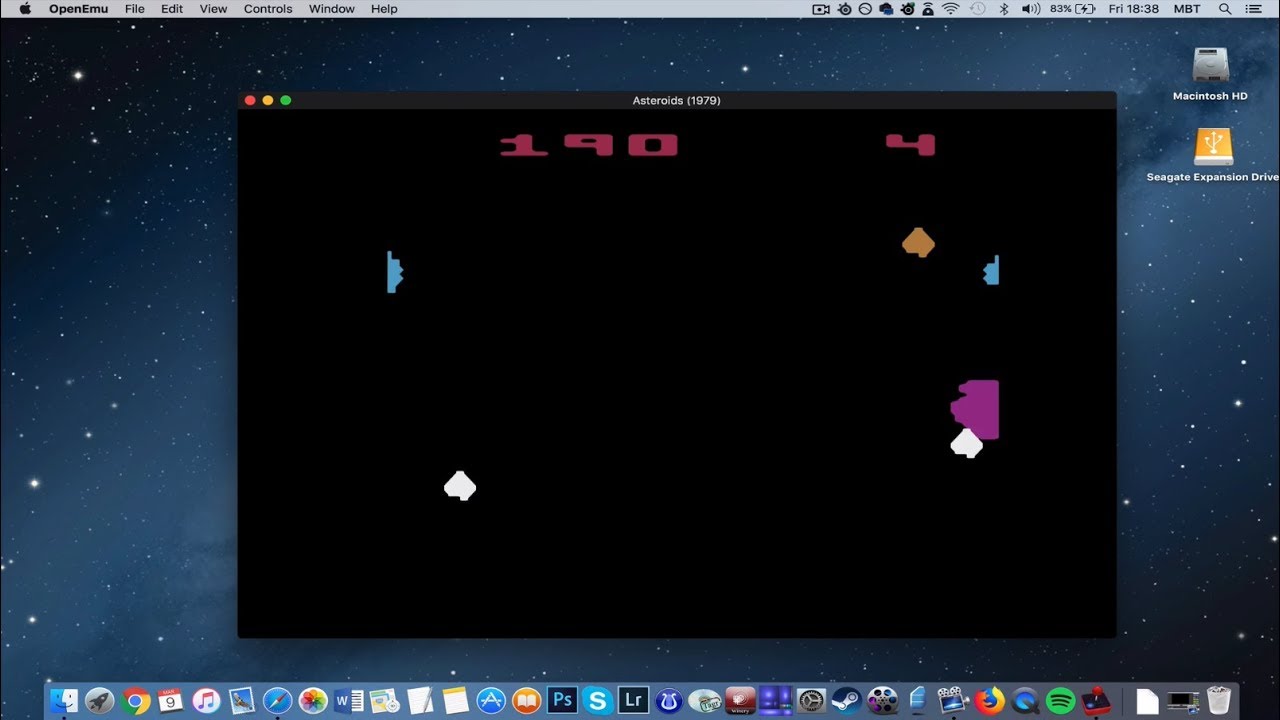1280x720 pixels.
Task: Click the Fri 18:38 clock
Action: (1134, 9)
